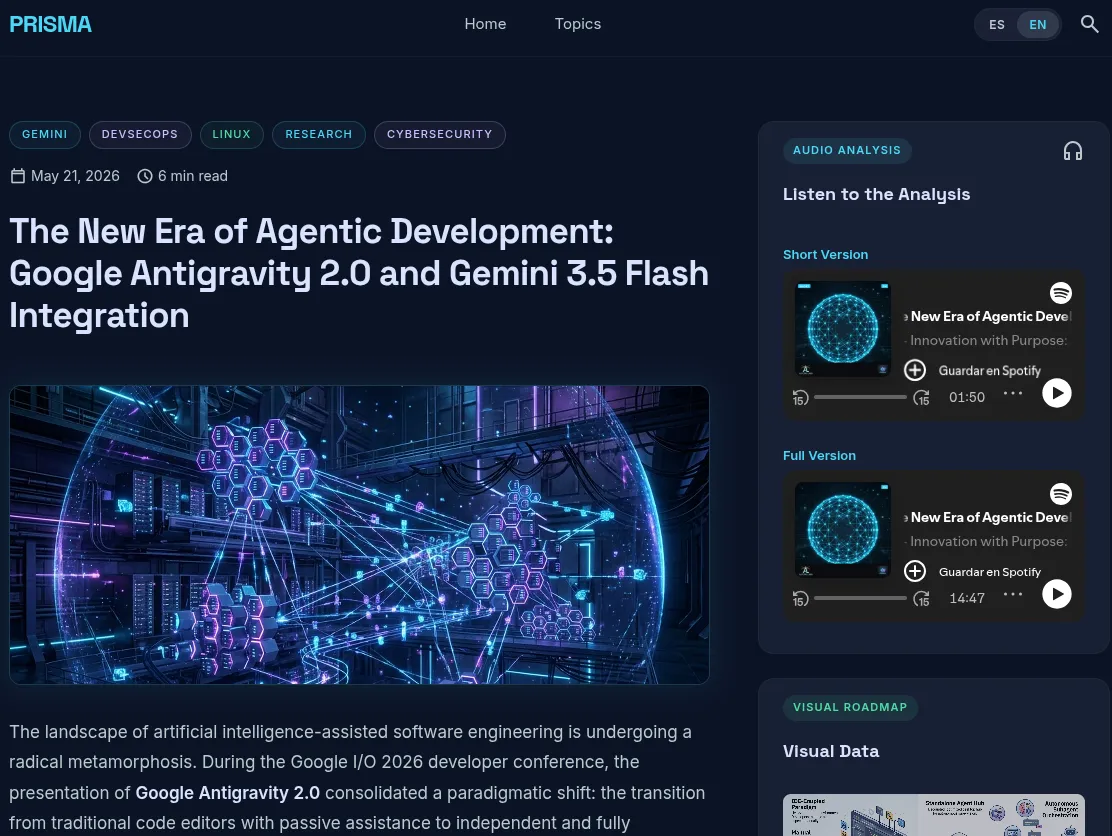Click the '6 min read' text
This screenshot has height=836, width=1112.
pos(193,176)
